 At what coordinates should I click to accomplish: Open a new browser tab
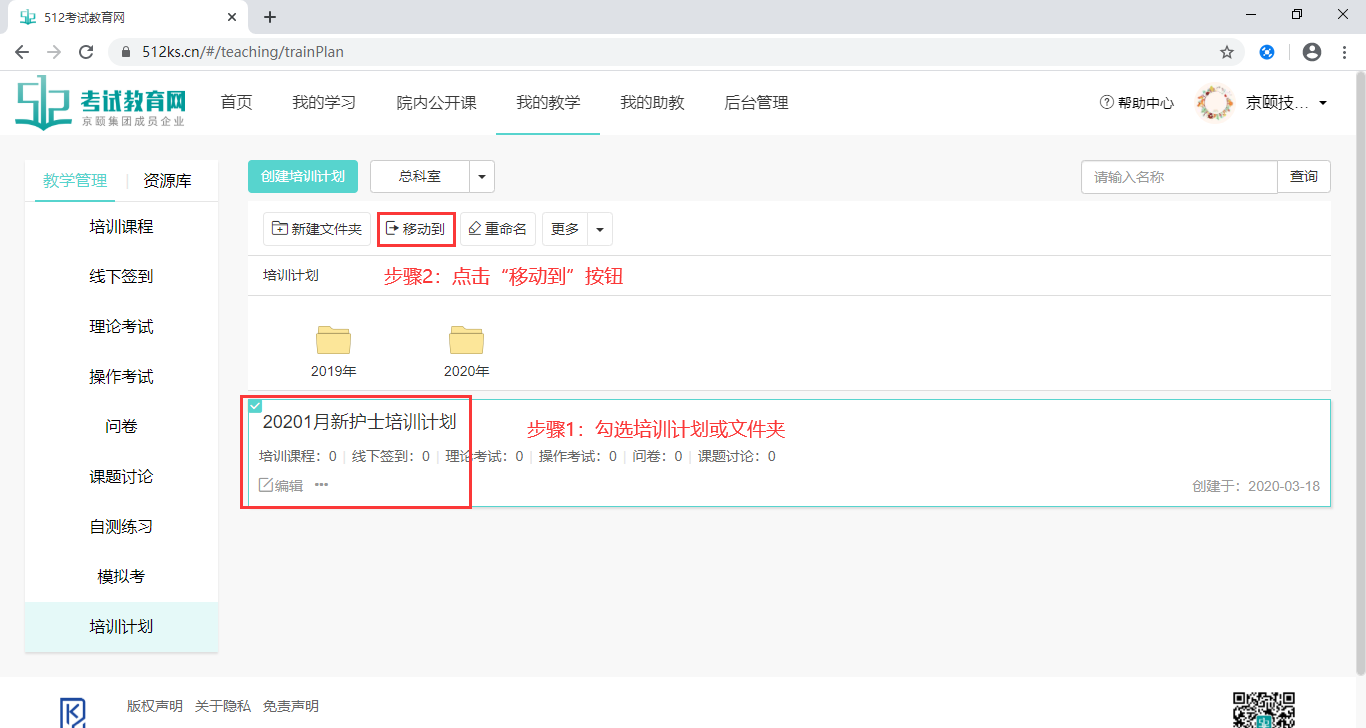[x=269, y=17]
